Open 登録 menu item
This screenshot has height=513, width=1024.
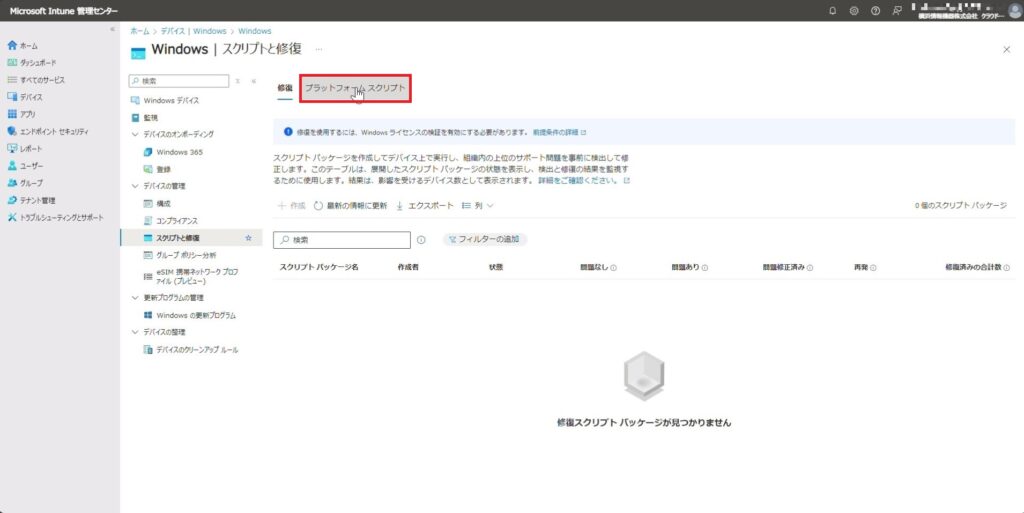157,169
